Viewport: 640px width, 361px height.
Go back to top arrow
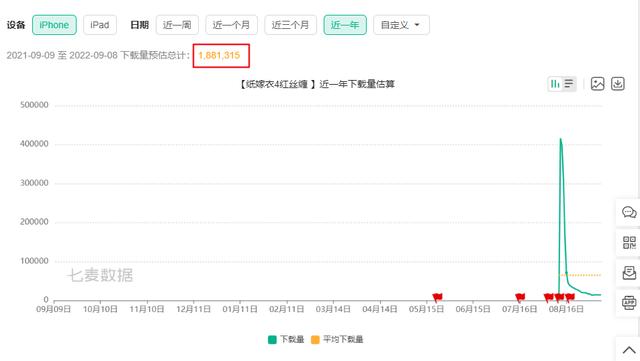pyautogui.click(x=629, y=350)
